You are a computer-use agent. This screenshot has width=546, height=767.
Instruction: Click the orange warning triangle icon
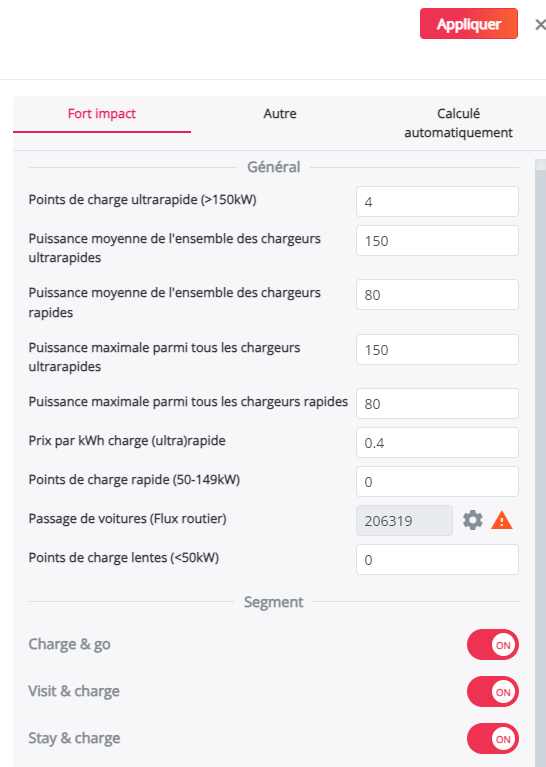[501, 520]
